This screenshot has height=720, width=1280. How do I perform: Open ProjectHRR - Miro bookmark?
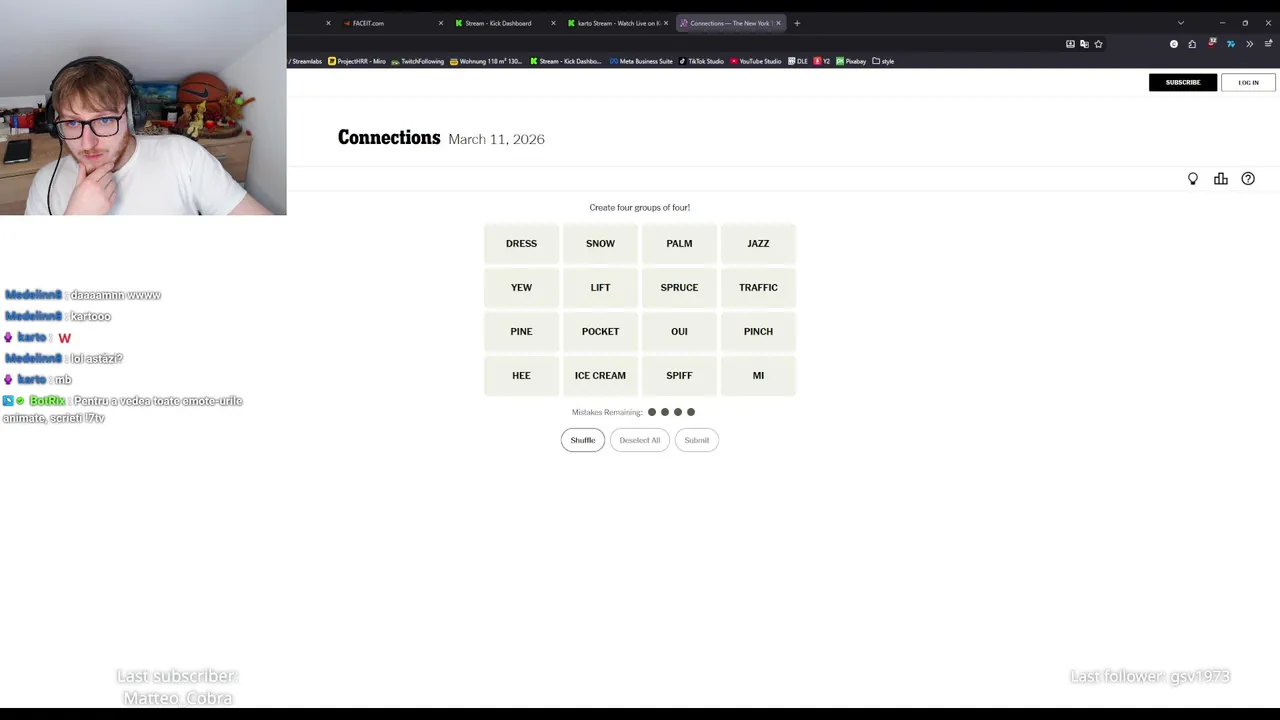pos(357,61)
